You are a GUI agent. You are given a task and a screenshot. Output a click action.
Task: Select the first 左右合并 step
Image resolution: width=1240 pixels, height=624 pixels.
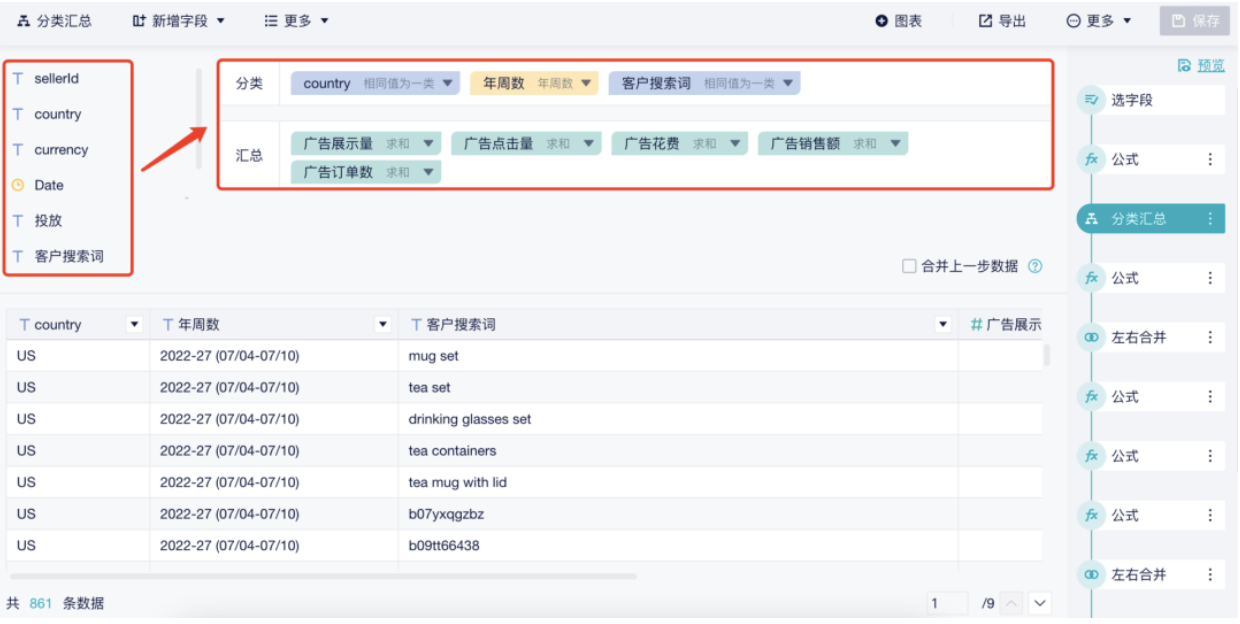(x=1150, y=337)
